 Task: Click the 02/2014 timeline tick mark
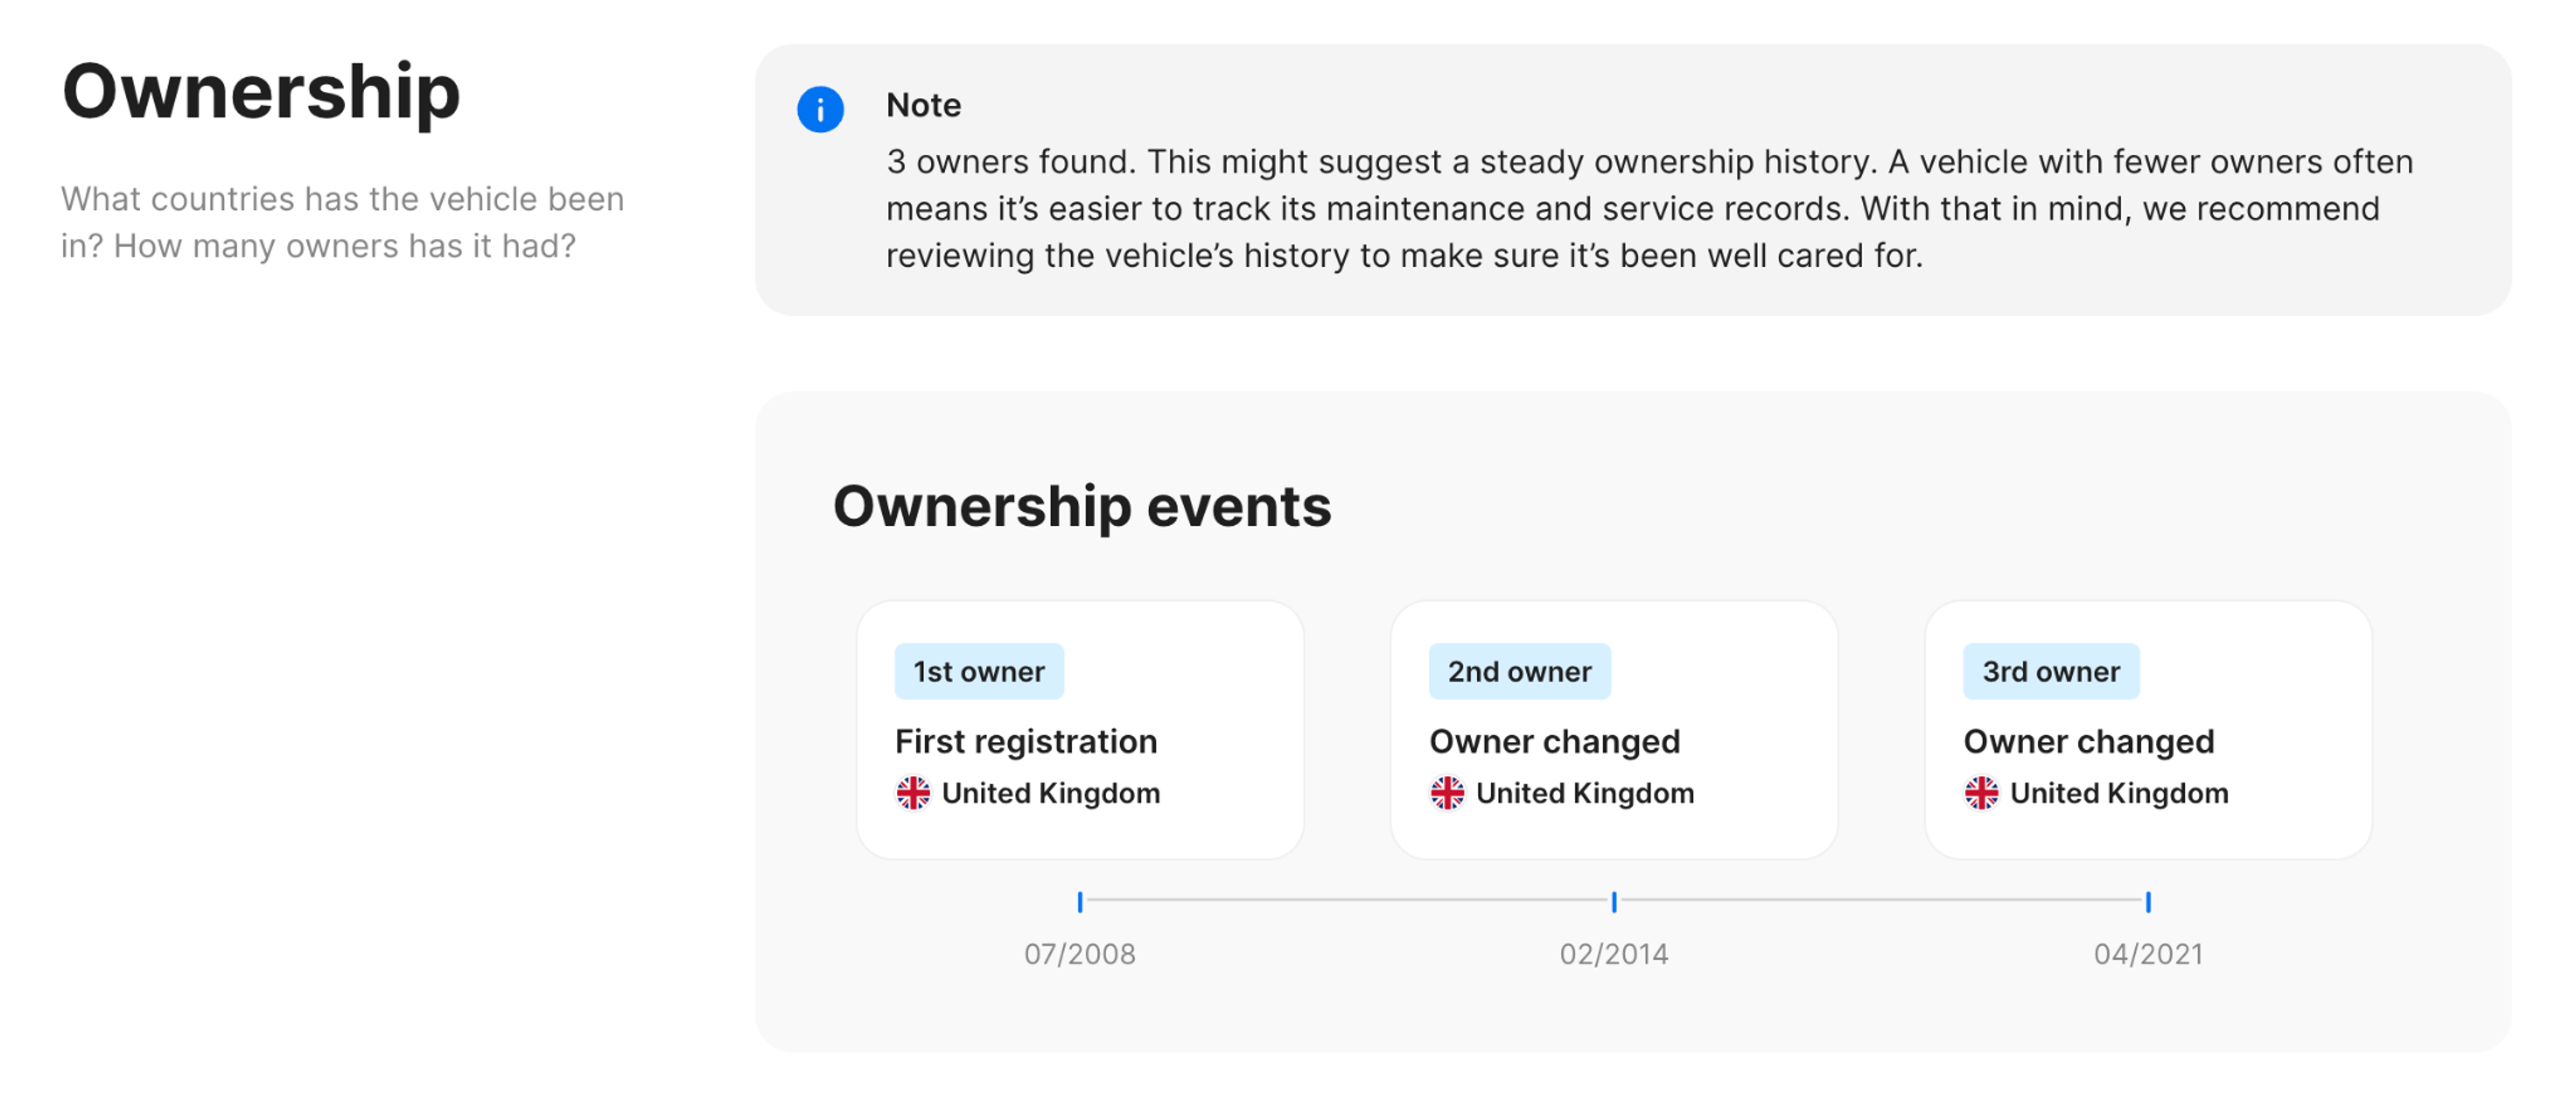coord(1614,901)
